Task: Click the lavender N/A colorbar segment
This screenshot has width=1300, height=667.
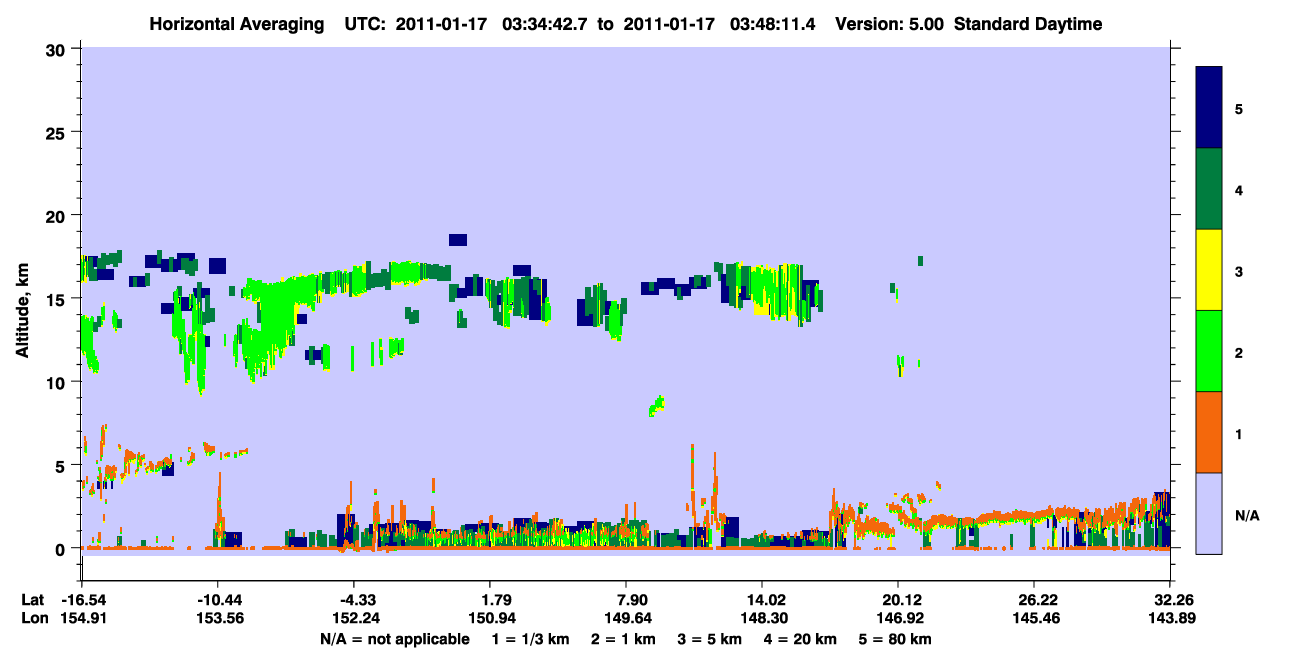Action: pyautogui.click(x=1209, y=513)
